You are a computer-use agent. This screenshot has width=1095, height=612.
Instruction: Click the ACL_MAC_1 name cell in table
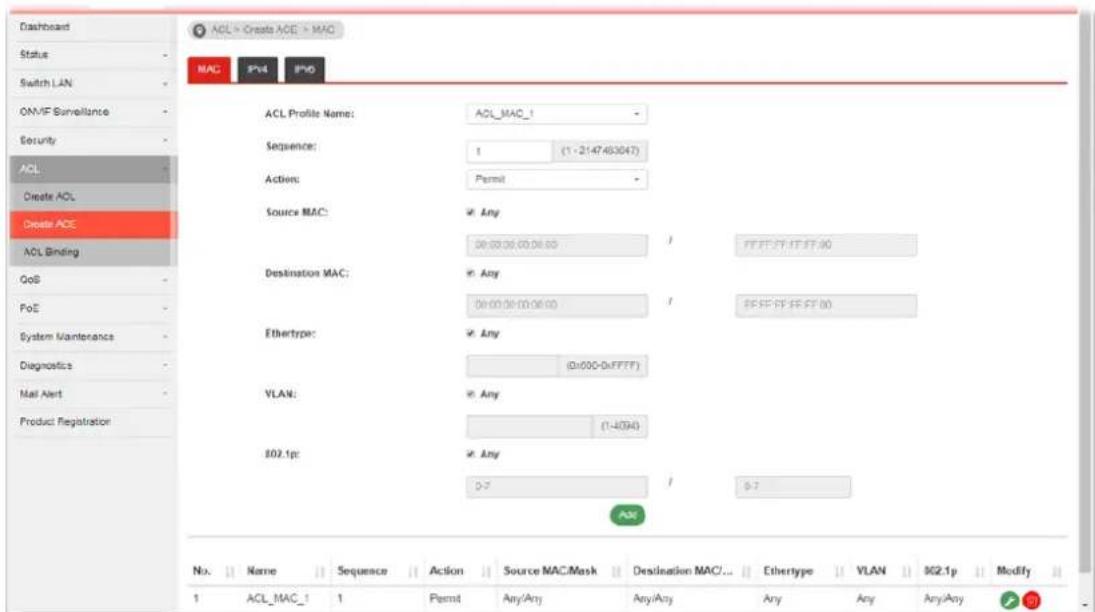(278, 599)
